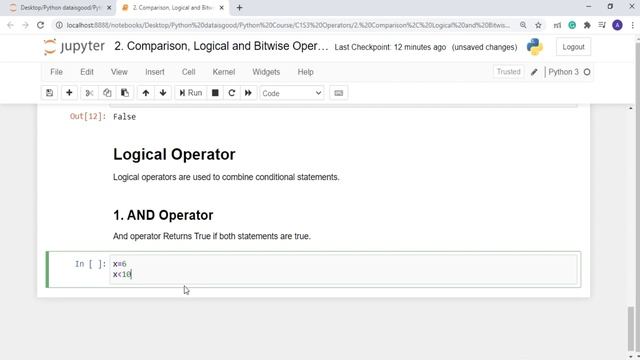Image resolution: width=640 pixels, height=360 pixels.
Task: Bookmark this page with the star icon
Action: tap(538, 25)
